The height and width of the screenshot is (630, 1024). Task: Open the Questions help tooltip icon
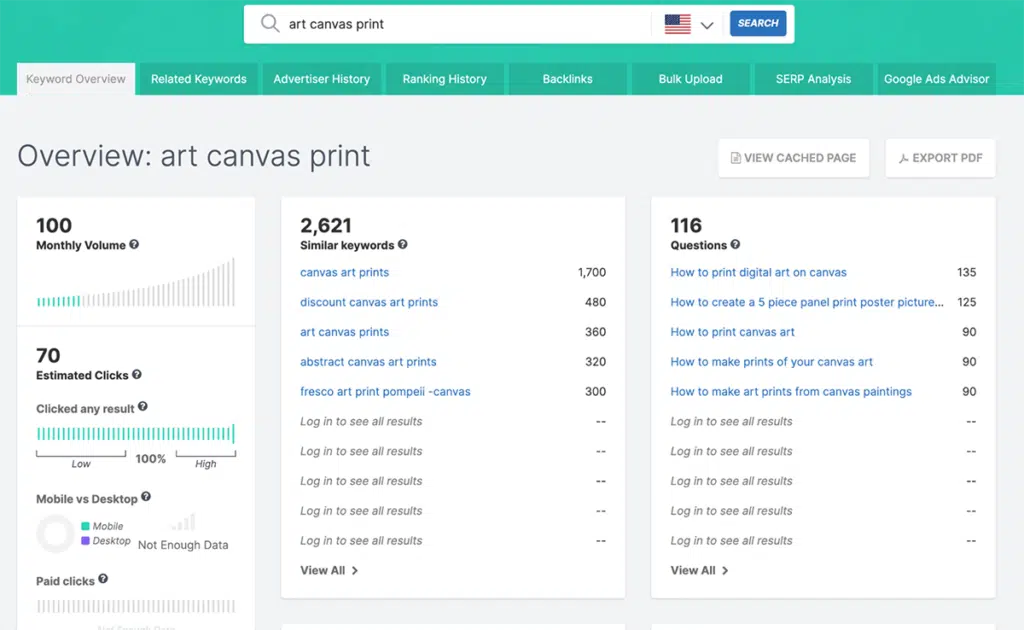736,245
